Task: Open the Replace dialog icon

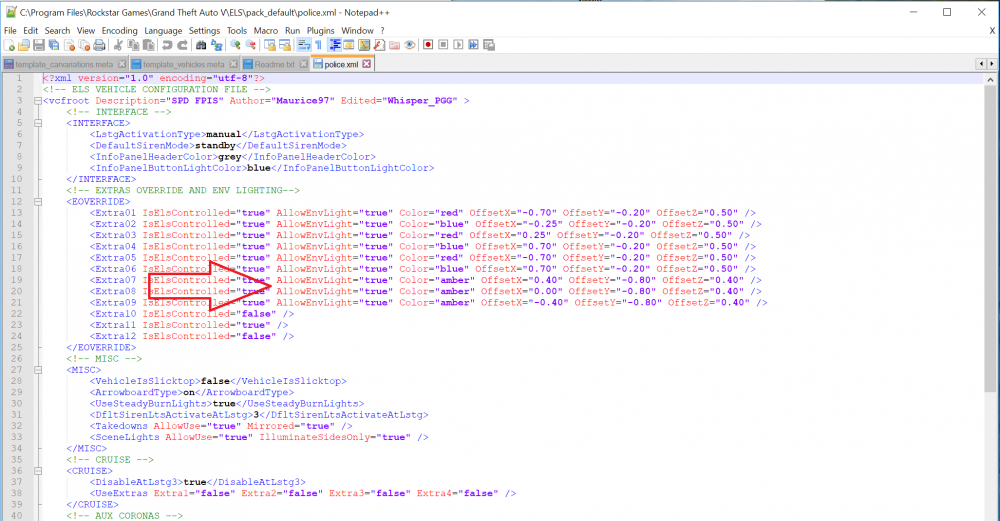Action: [x=217, y=45]
